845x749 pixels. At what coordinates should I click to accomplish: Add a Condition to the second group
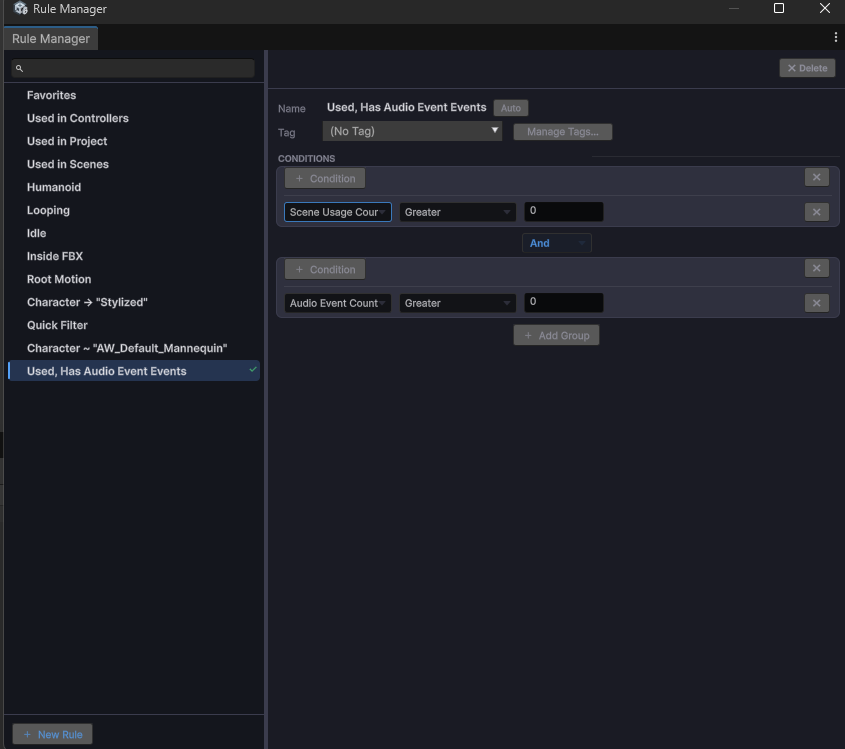325,269
